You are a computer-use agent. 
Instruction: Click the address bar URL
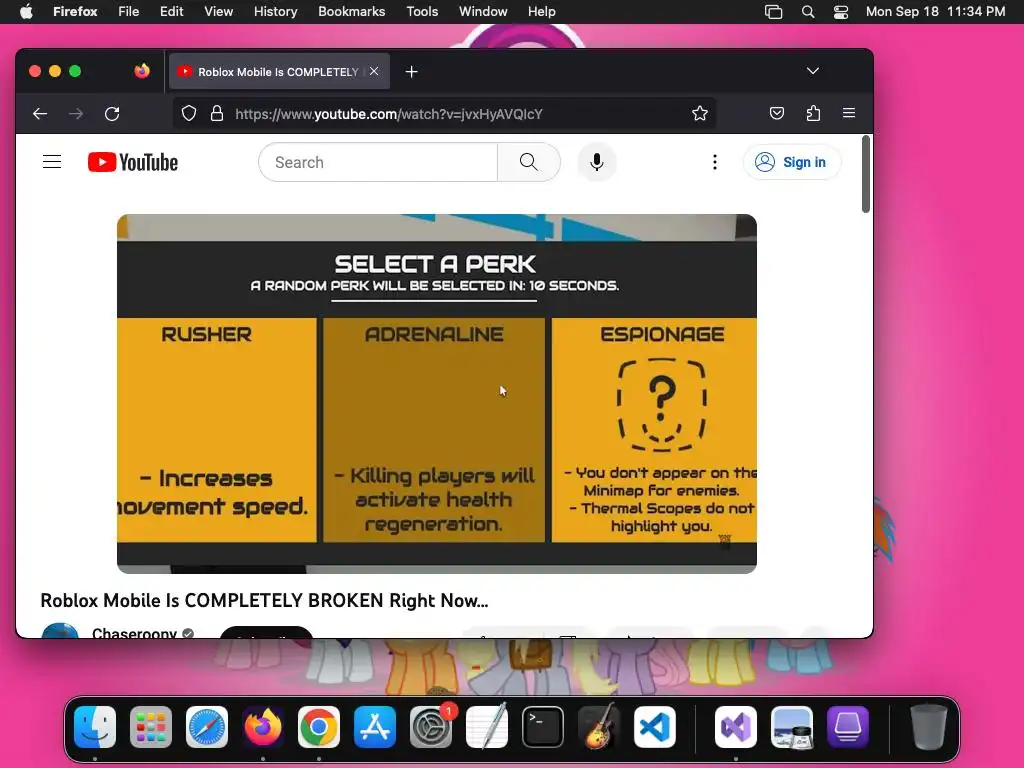coord(389,114)
